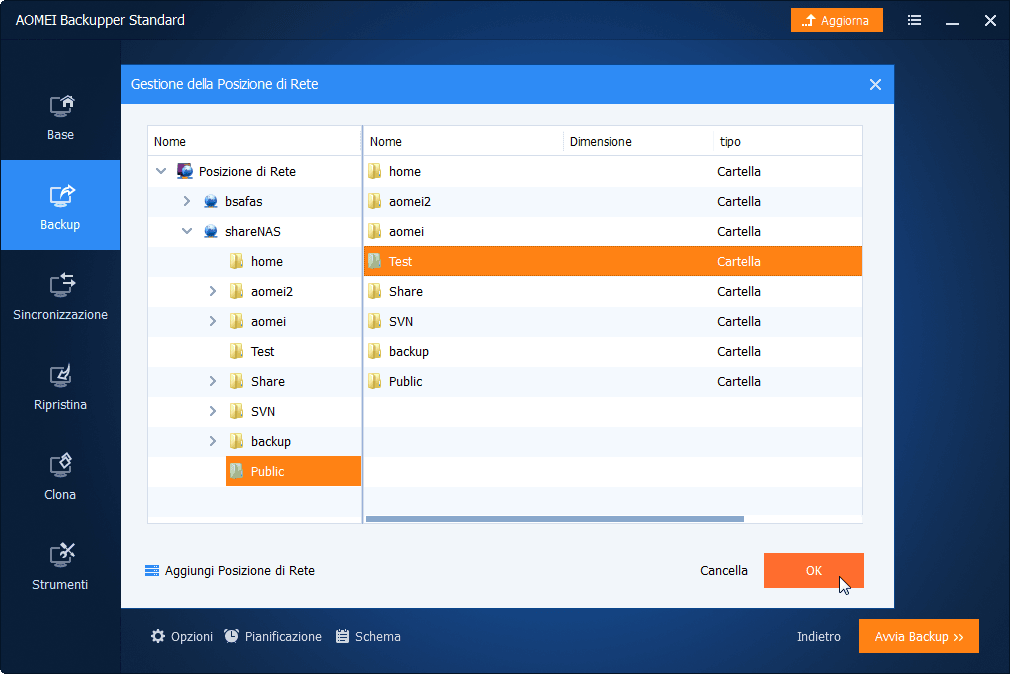Click the Opzioni gear icon
The image size is (1010, 674).
tap(158, 636)
